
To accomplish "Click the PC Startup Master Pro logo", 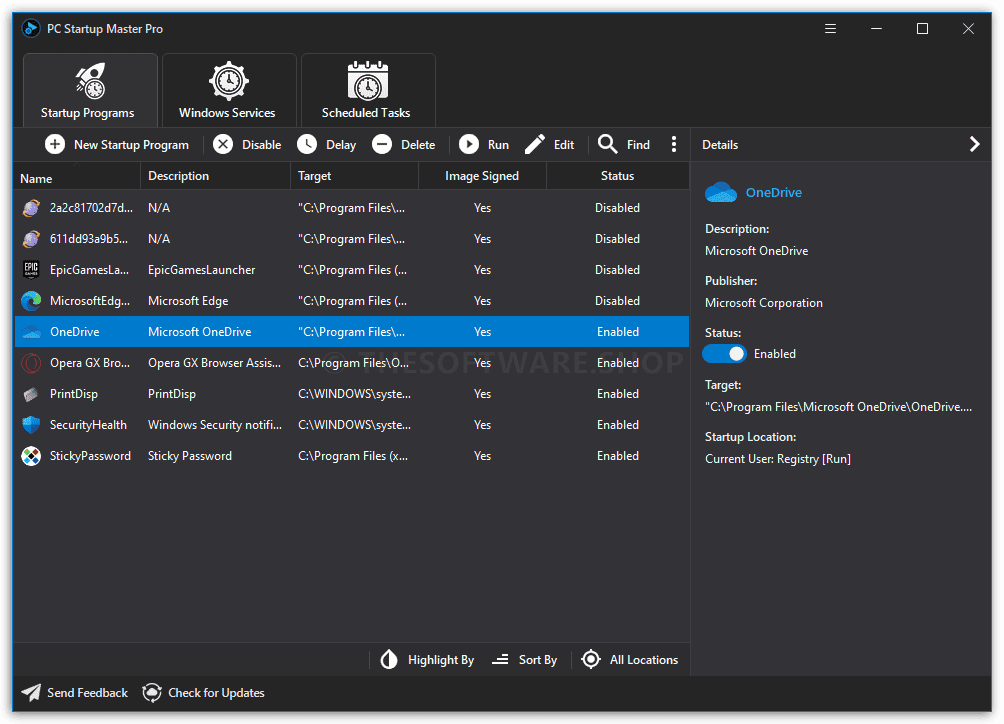I will coord(30,29).
